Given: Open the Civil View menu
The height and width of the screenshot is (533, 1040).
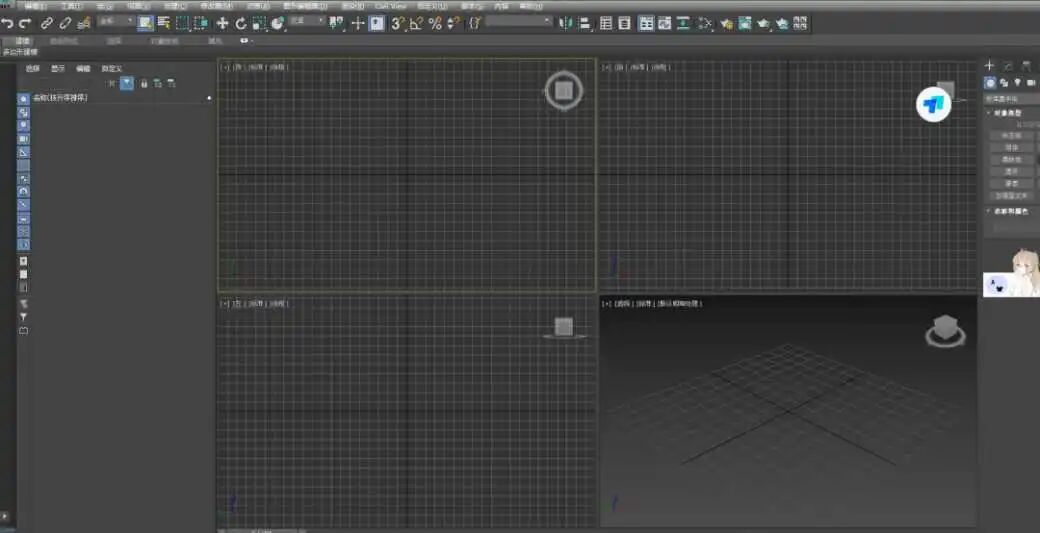Looking at the screenshot, I should click(391, 6).
